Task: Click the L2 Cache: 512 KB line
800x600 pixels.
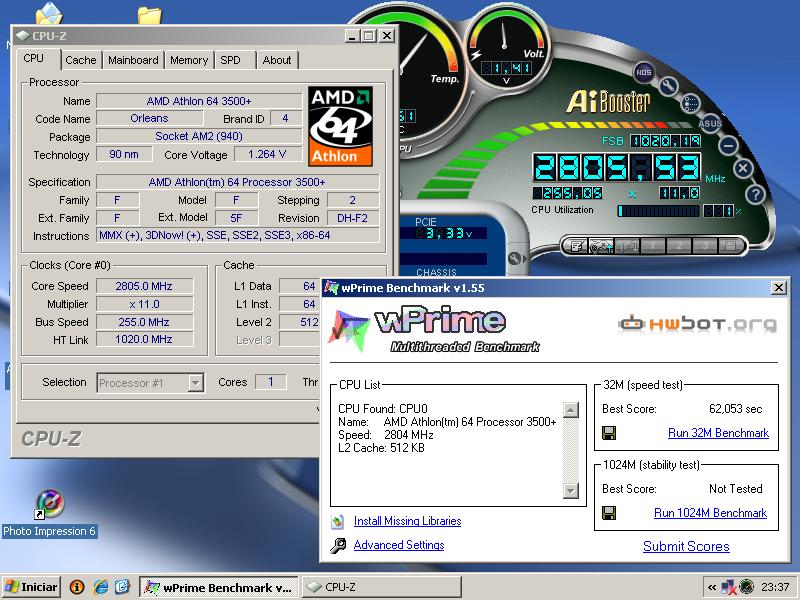Action: pyautogui.click(x=381, y=448)
